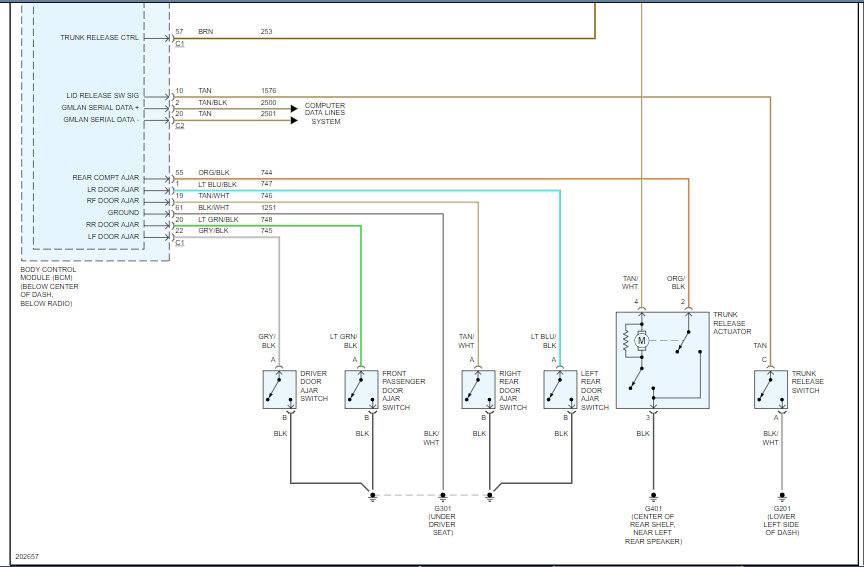The height and width of the screenshot is (567, 864).
Task: Click the left rear door ajar switch symbol
Action: coord(560,390)
